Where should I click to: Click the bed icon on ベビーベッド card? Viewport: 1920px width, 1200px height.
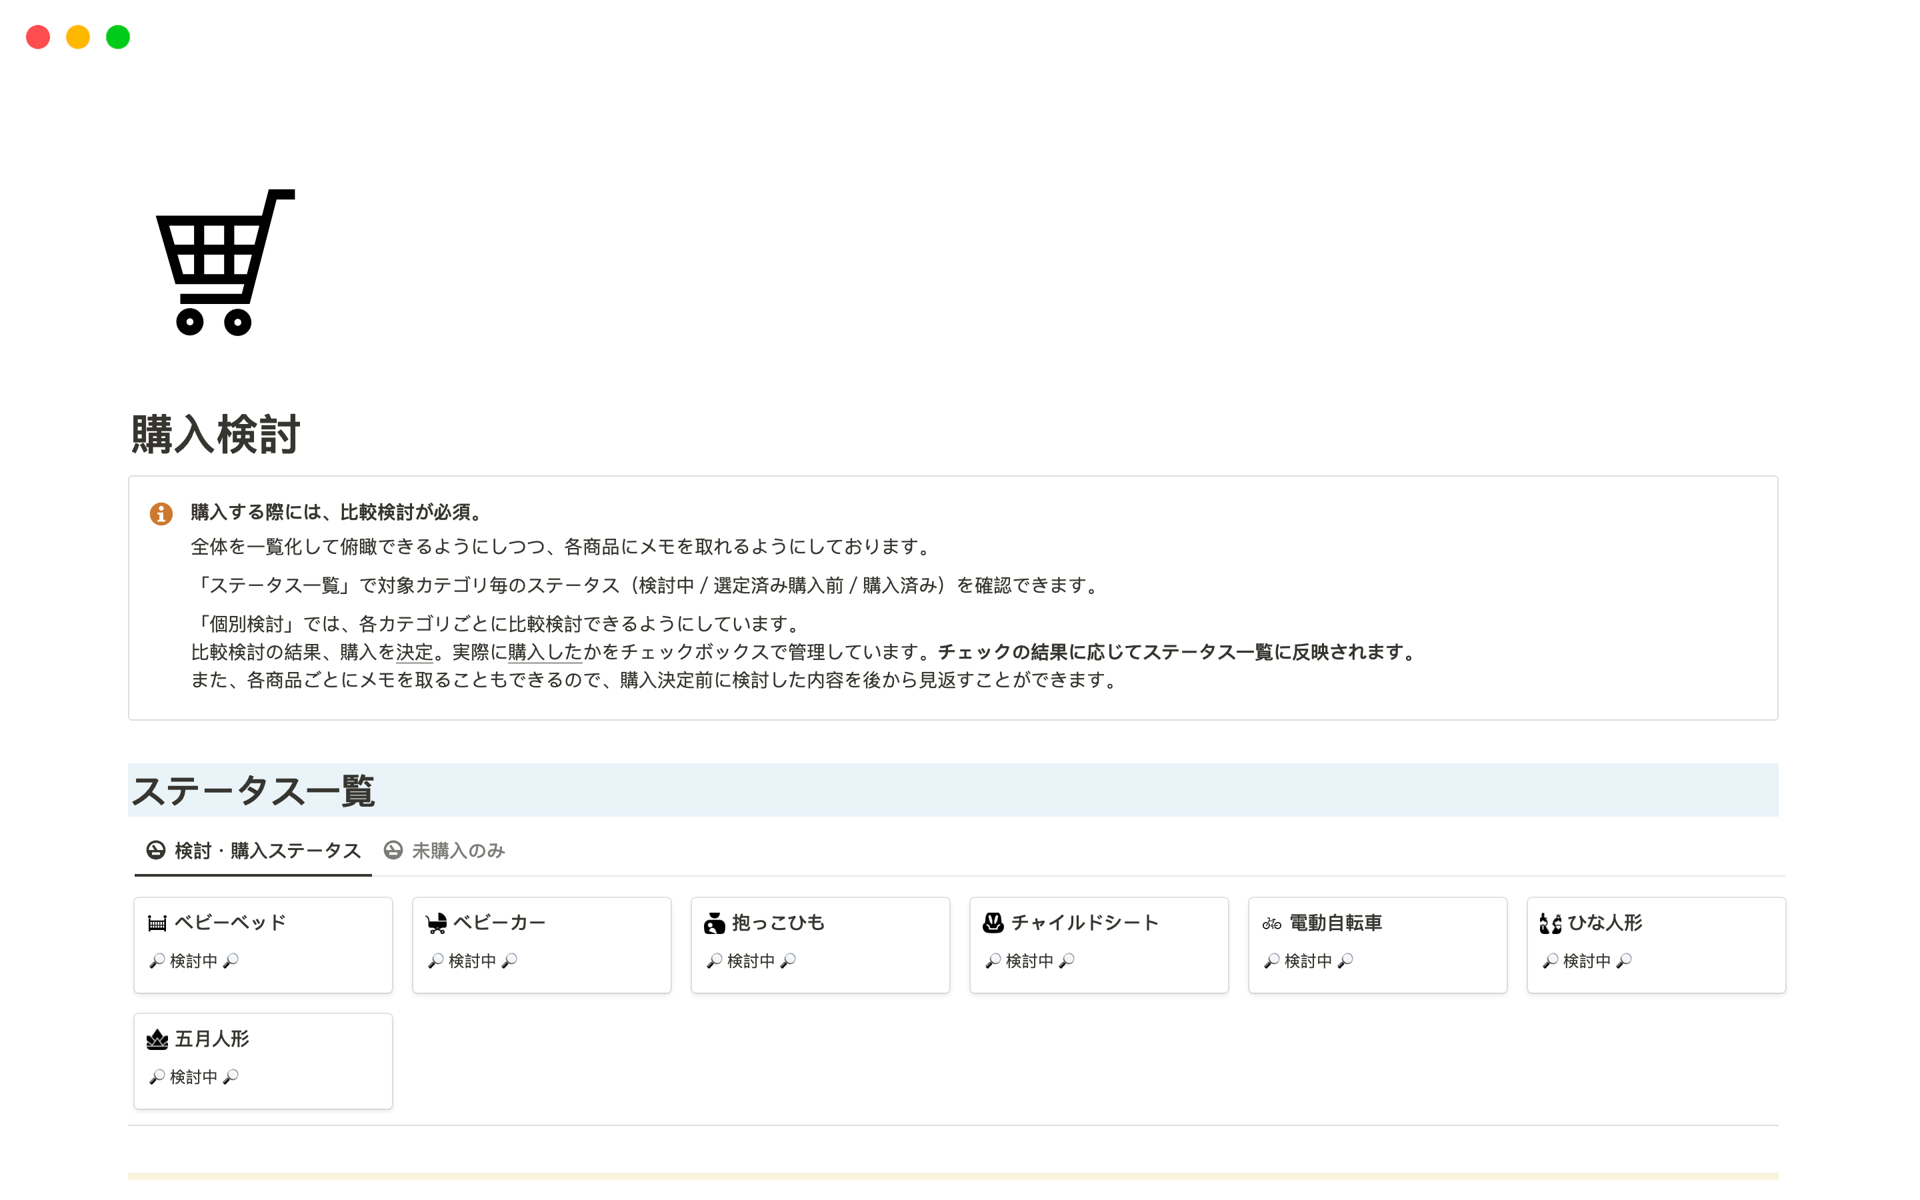tap(157, 923)
